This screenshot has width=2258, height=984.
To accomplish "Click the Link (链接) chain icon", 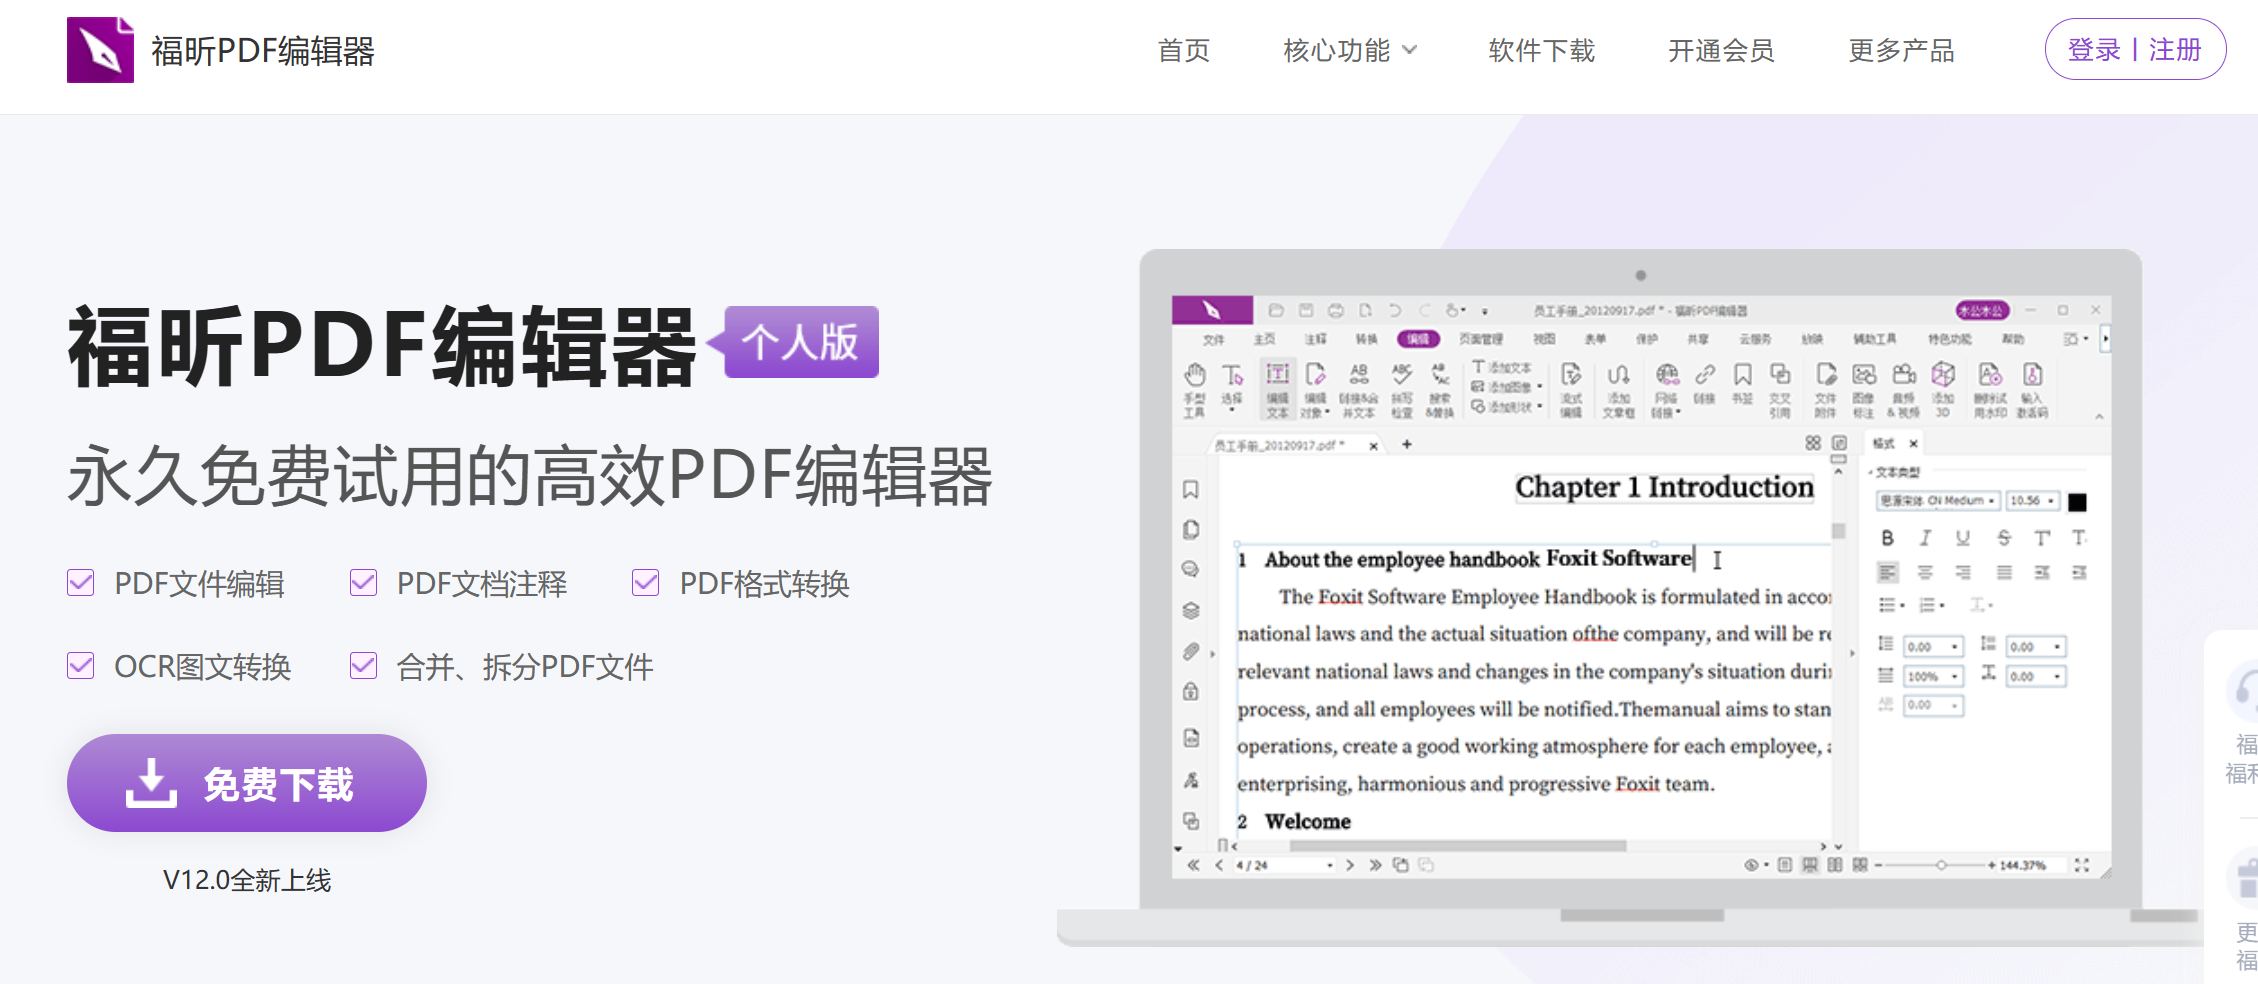I will [x=1705, y=375].
